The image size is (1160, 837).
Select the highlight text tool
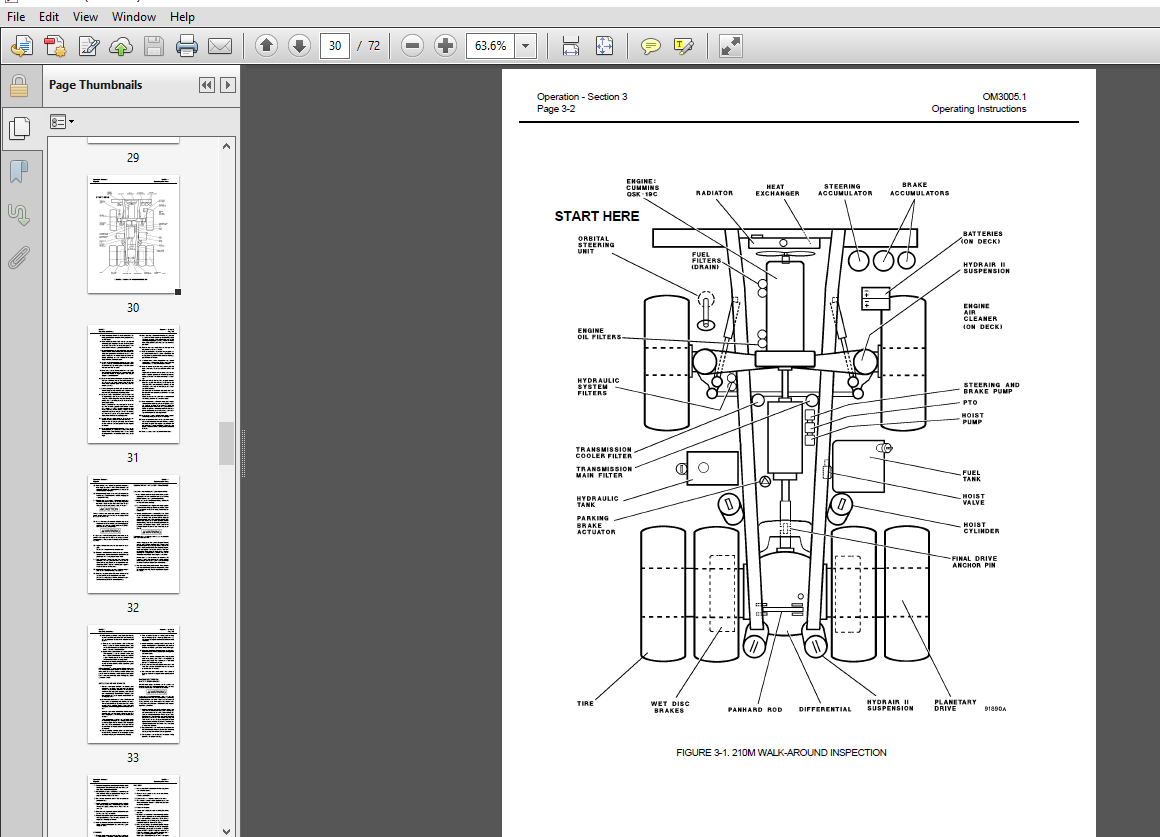click(x=684, y=46)
